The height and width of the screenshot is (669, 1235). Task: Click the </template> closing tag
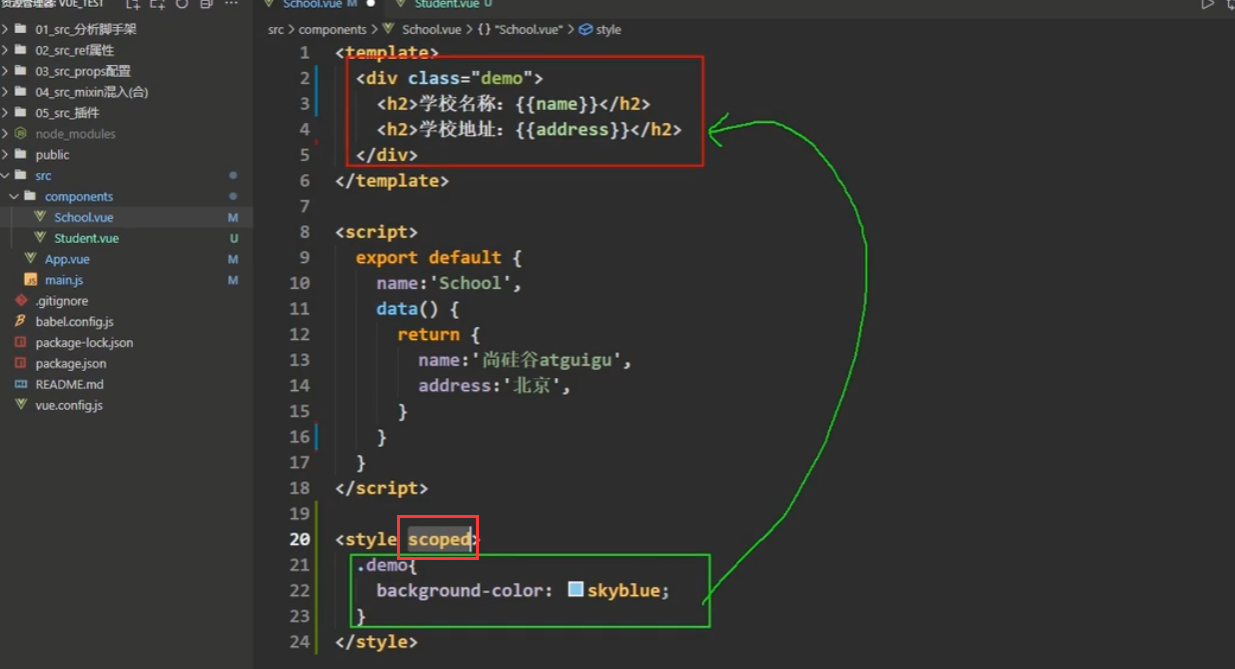(x=392, y=180)
